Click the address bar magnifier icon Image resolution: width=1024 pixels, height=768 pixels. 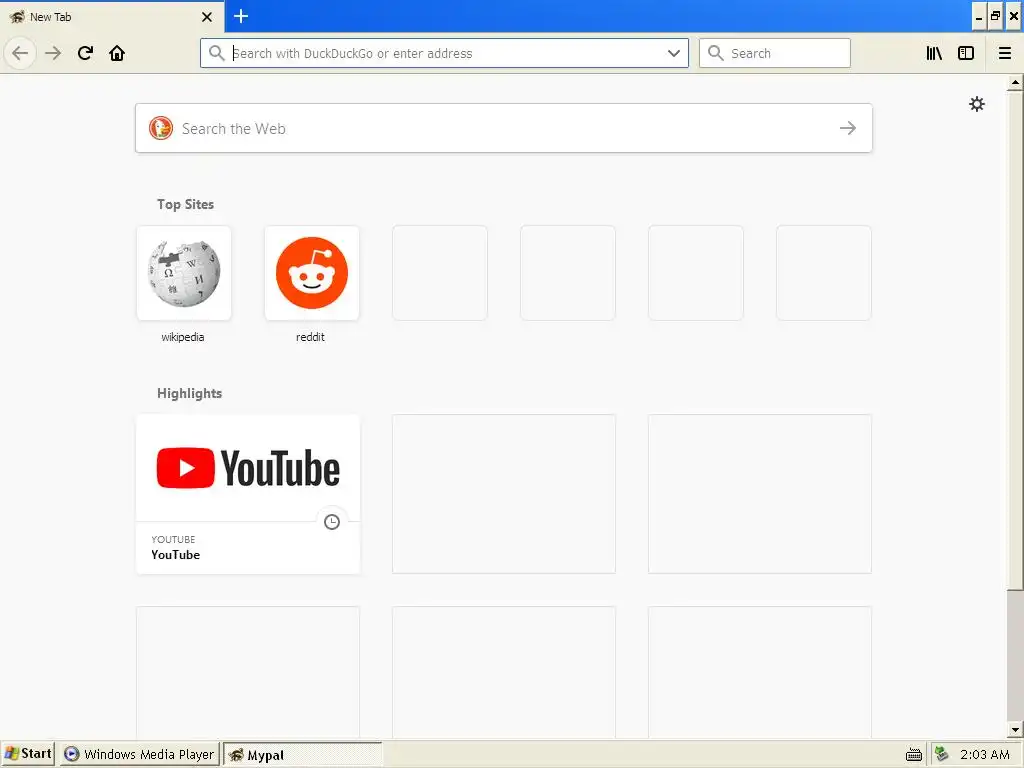[216, 53]
